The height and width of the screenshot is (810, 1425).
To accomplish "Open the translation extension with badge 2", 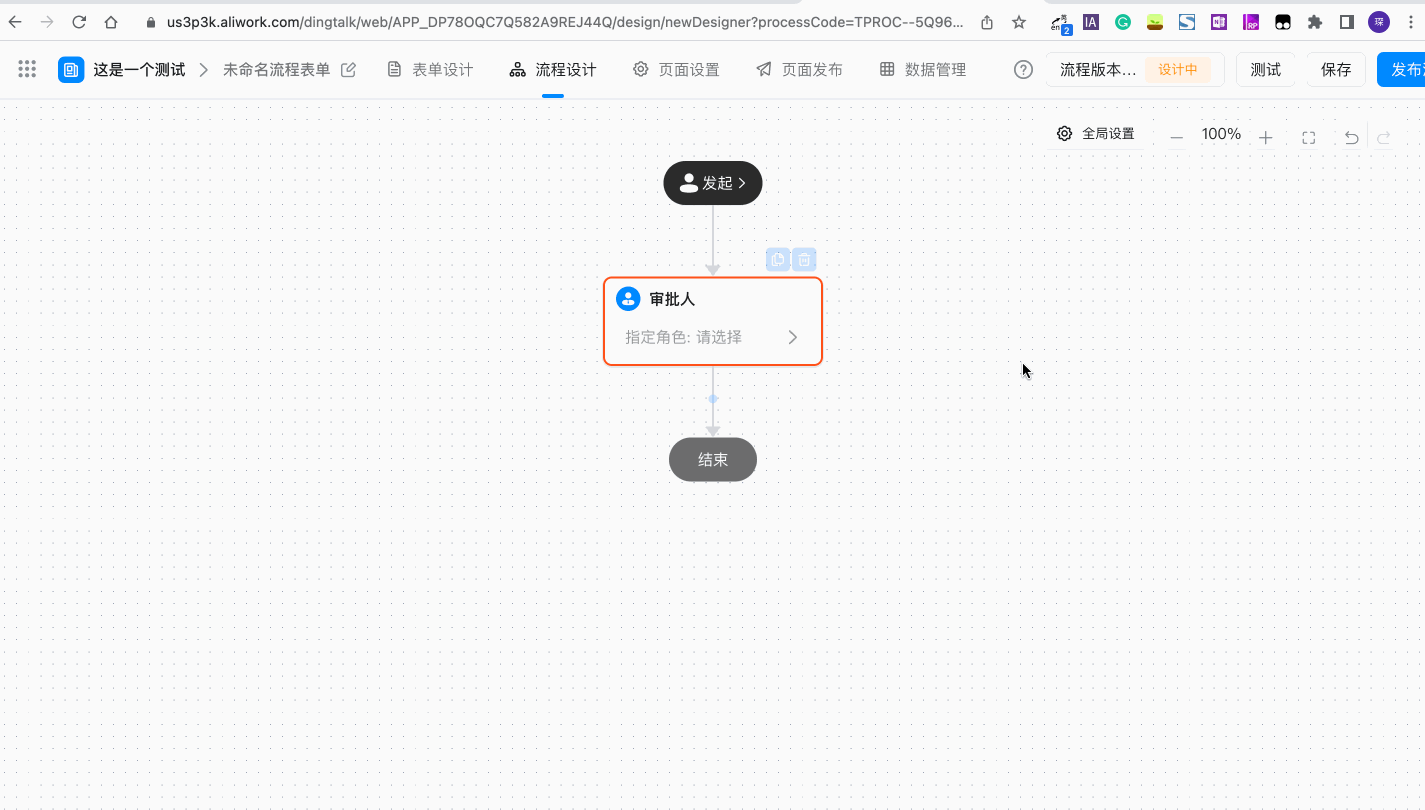I will (x=1060, y=22).
